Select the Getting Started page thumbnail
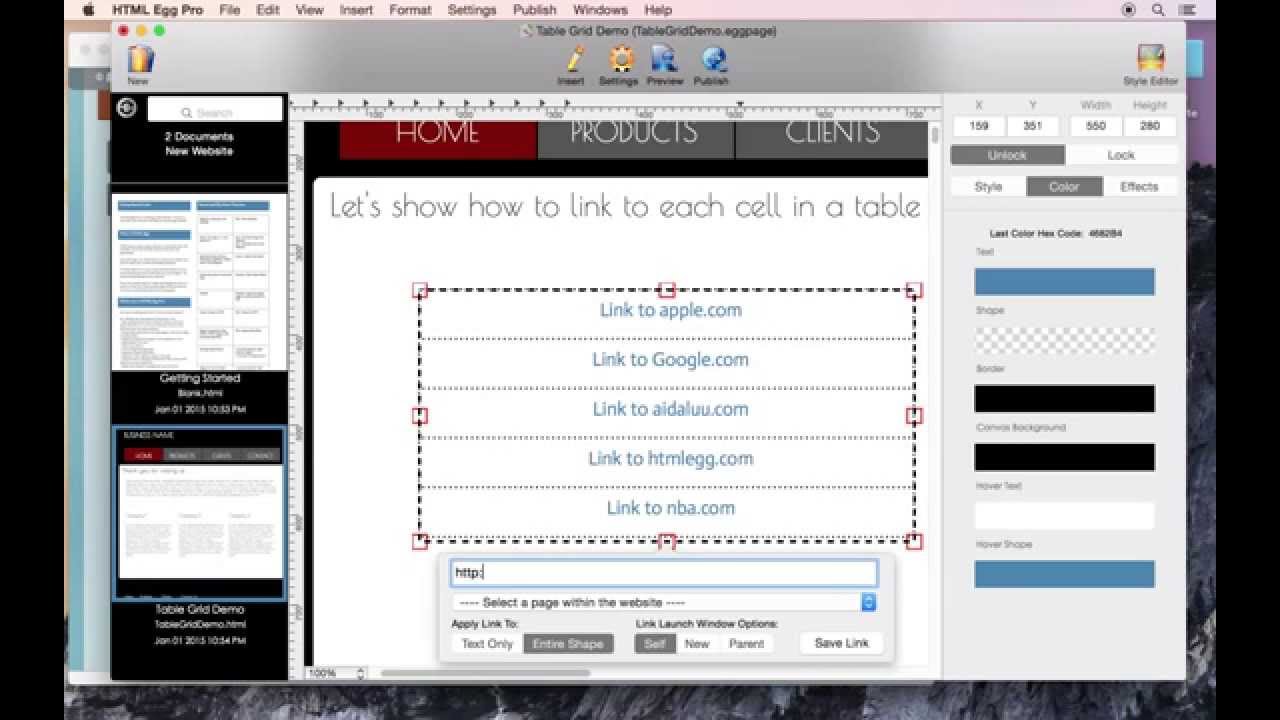Image resolution: width=1280 pixels, height=720 pixels. (x=199, y=282)
